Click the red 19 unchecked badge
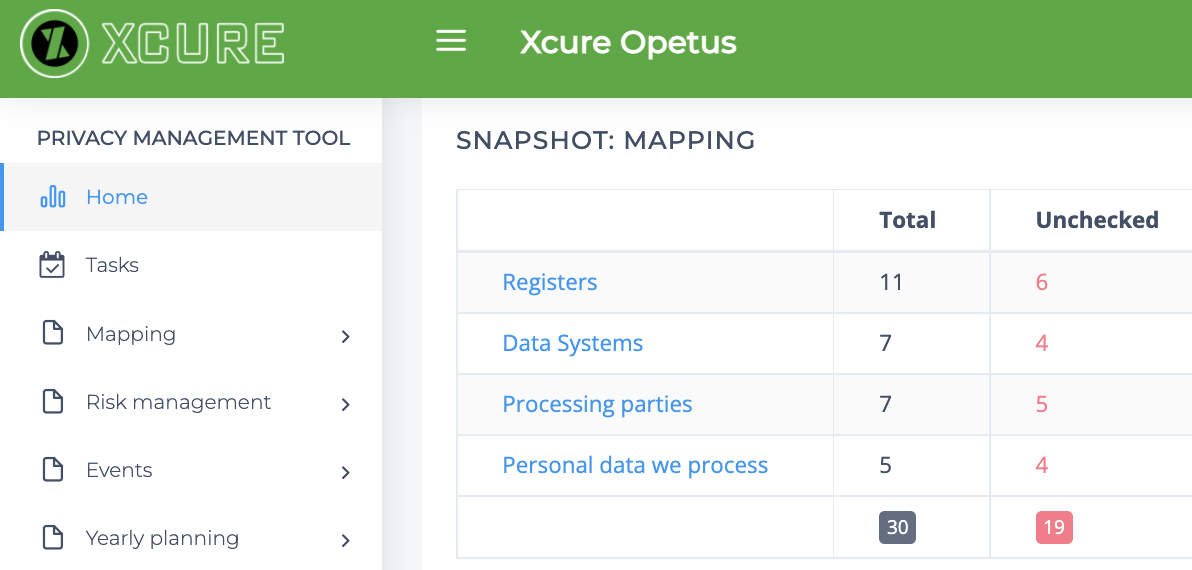Image resolution: width=1192 pixels, height=570 pixels. pyautogui.click(x=1054, y=527)
